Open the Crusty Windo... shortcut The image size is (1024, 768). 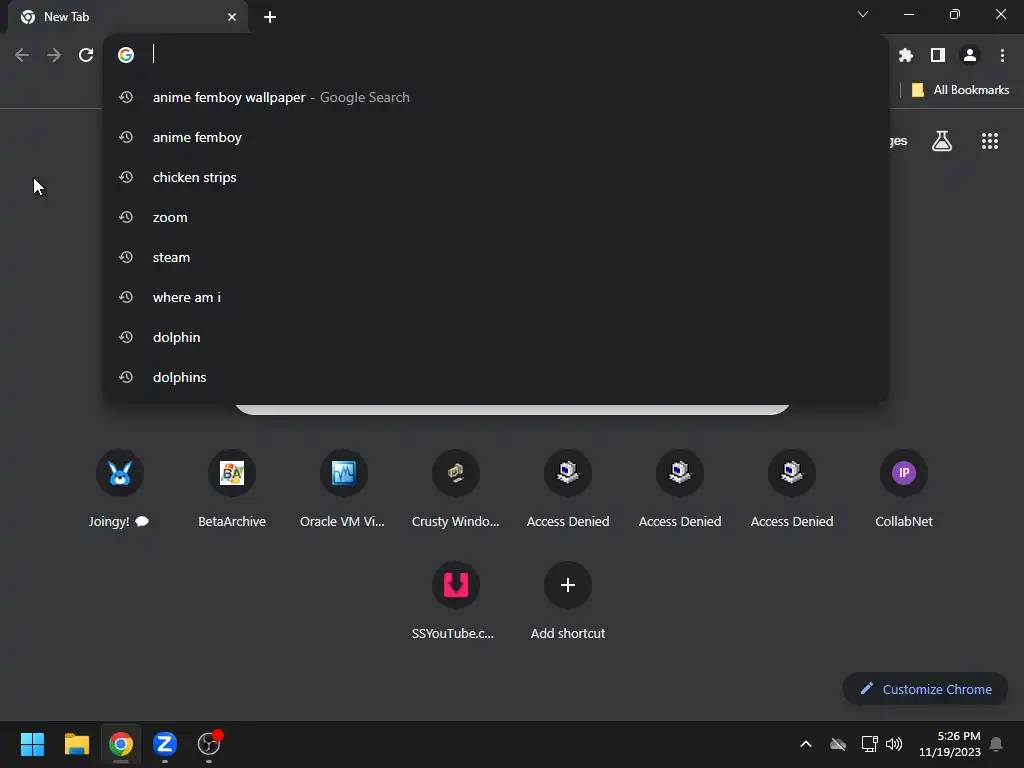(456, 490)
